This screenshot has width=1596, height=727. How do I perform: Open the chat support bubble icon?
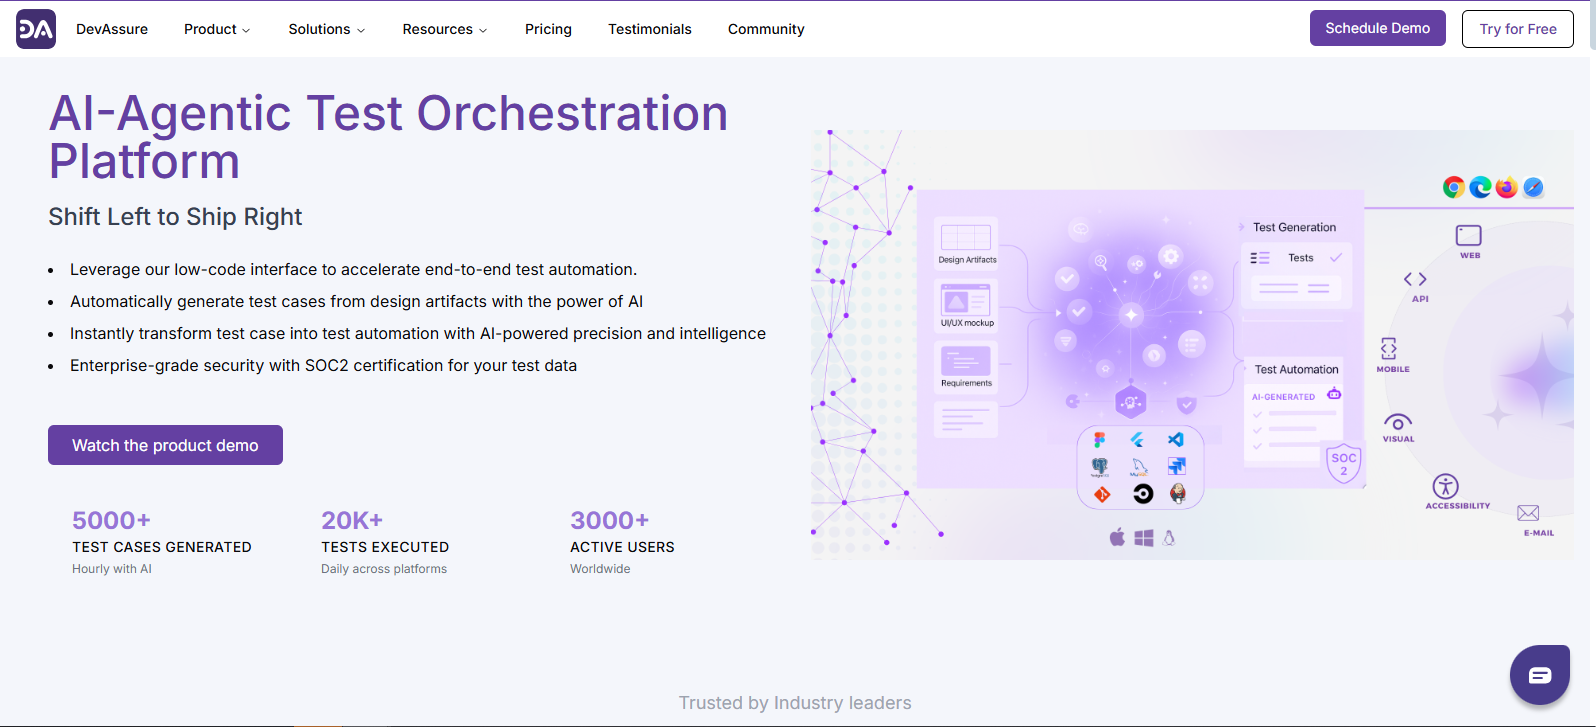1540,675
